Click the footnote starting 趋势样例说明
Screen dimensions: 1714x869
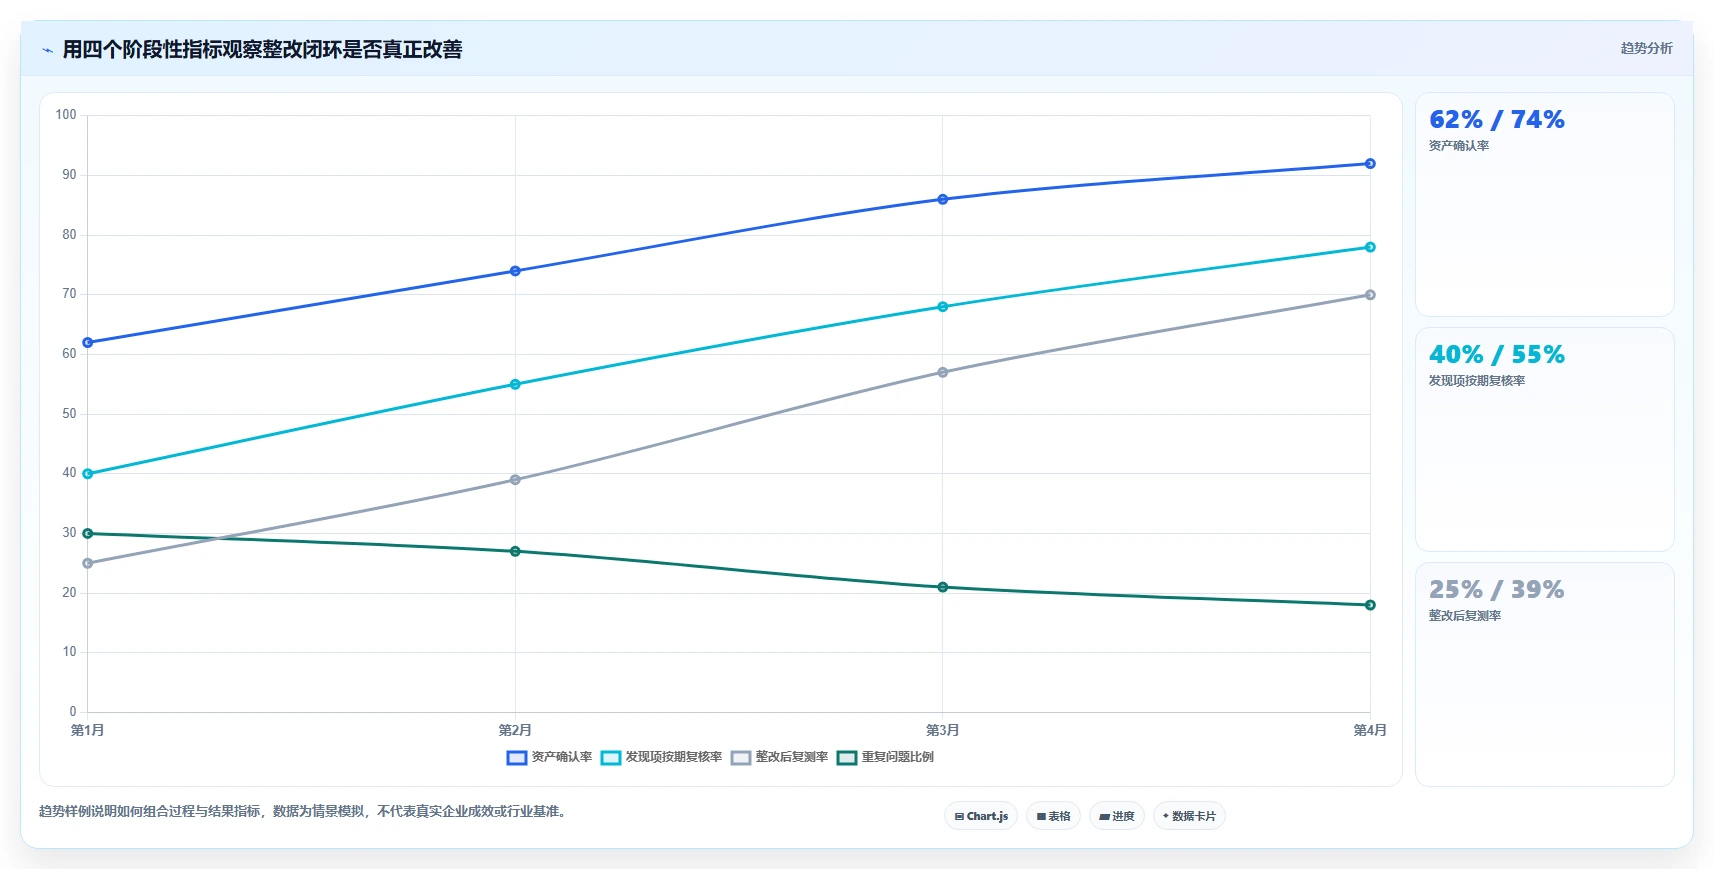click(305, 811)
